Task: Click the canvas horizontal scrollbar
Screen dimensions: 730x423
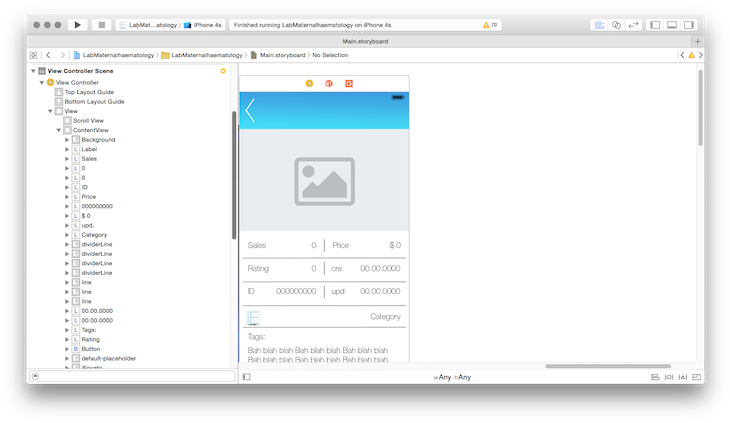Action: 608,366
